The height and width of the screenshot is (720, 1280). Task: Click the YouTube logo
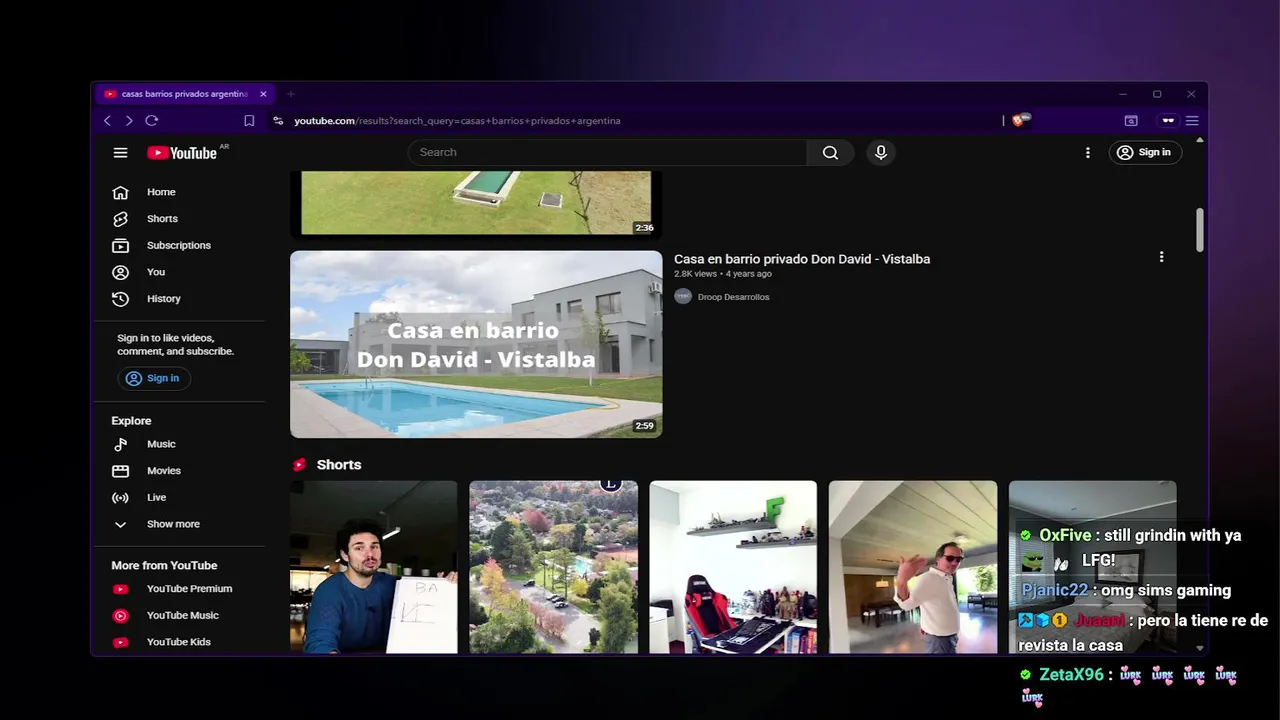click(x=183, y=153)
